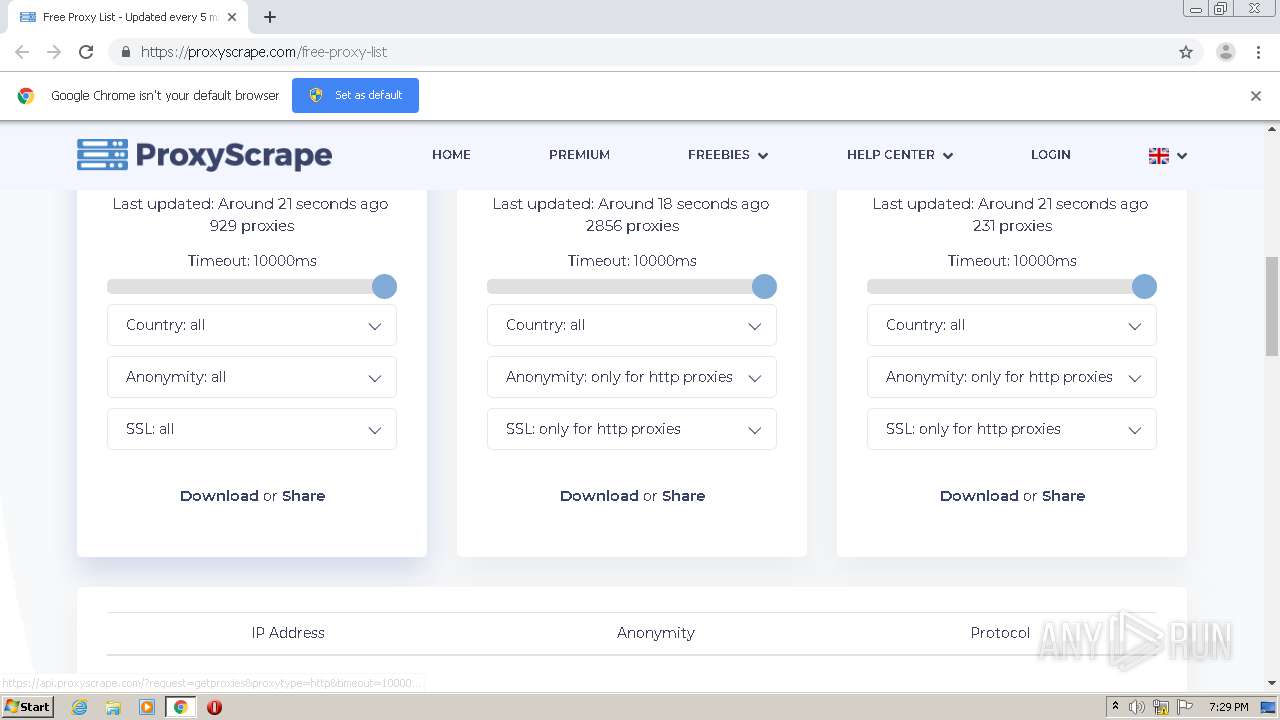Click the Set as default button

click(x=355, y=95)
